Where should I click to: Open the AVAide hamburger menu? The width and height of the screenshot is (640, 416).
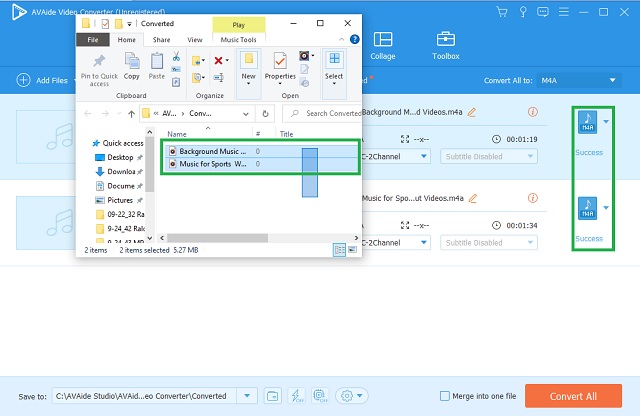[564, 12]
